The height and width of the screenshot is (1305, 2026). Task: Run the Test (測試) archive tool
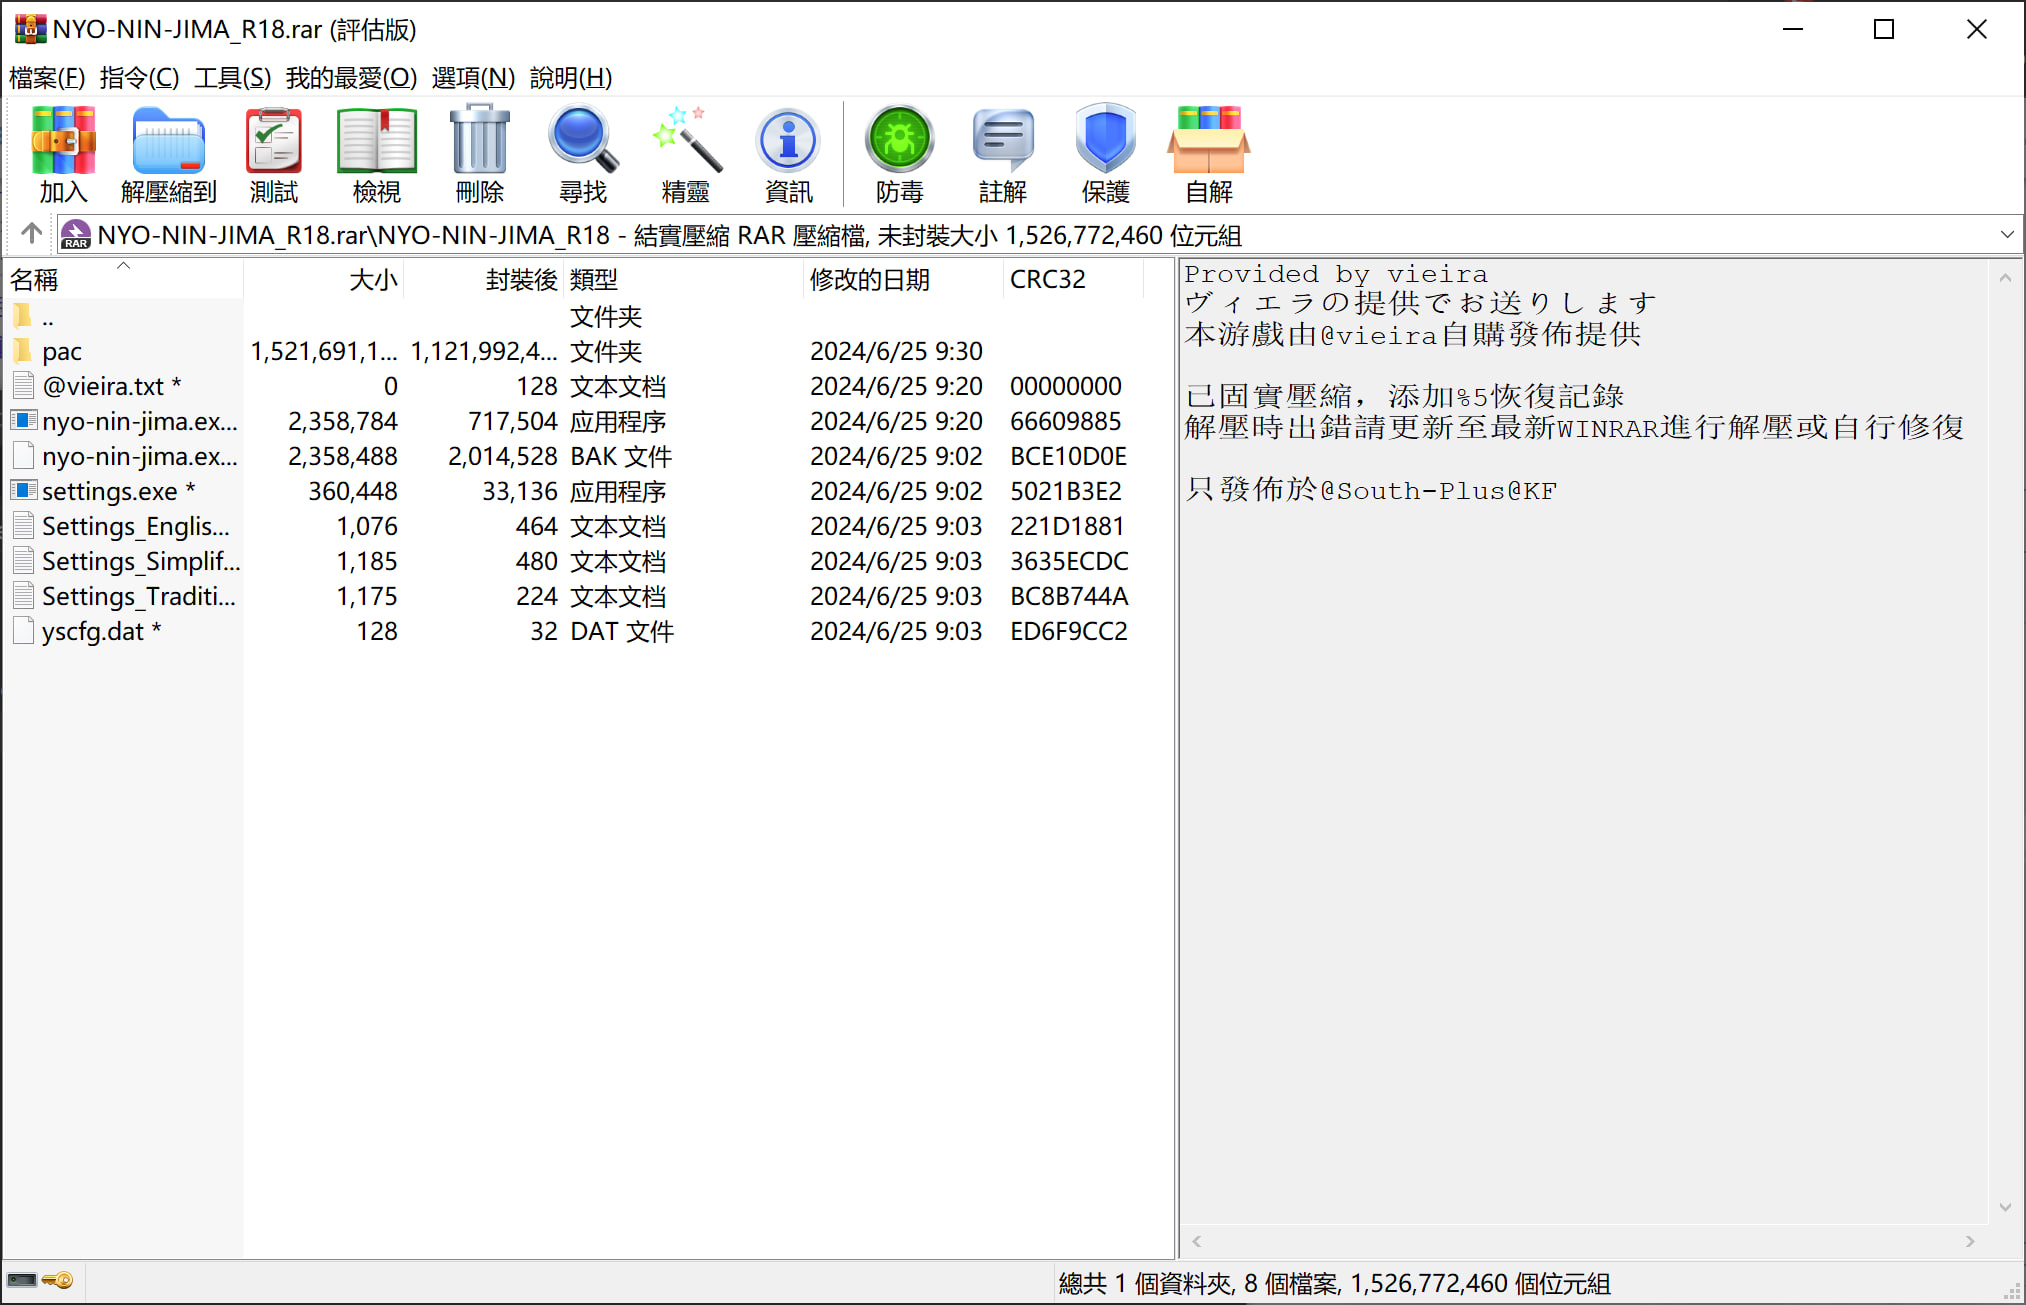273,153
